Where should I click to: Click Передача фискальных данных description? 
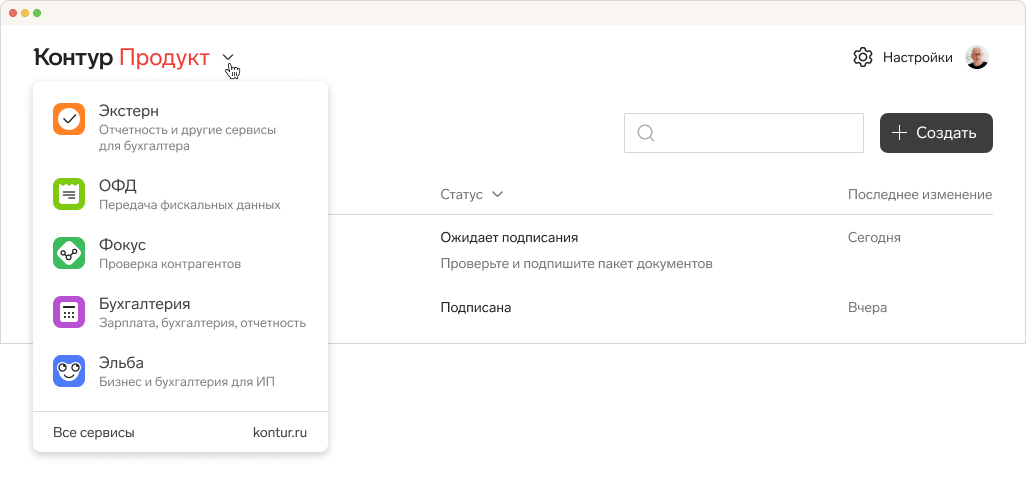[x=190, y=205]
